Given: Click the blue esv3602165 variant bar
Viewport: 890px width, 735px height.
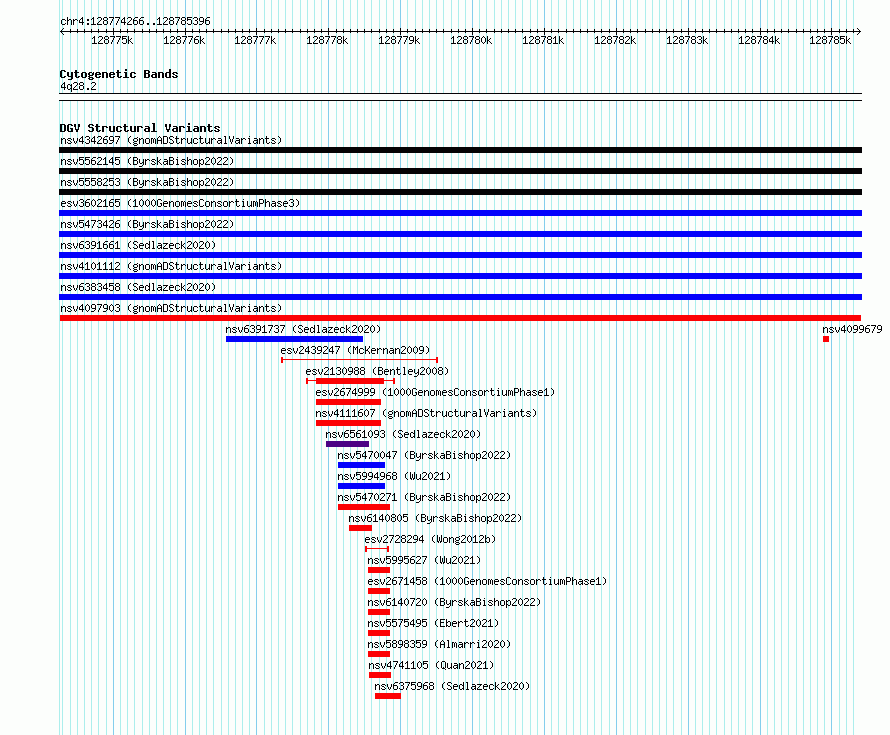Looking at the screenshot, I should tap(460, 213).
